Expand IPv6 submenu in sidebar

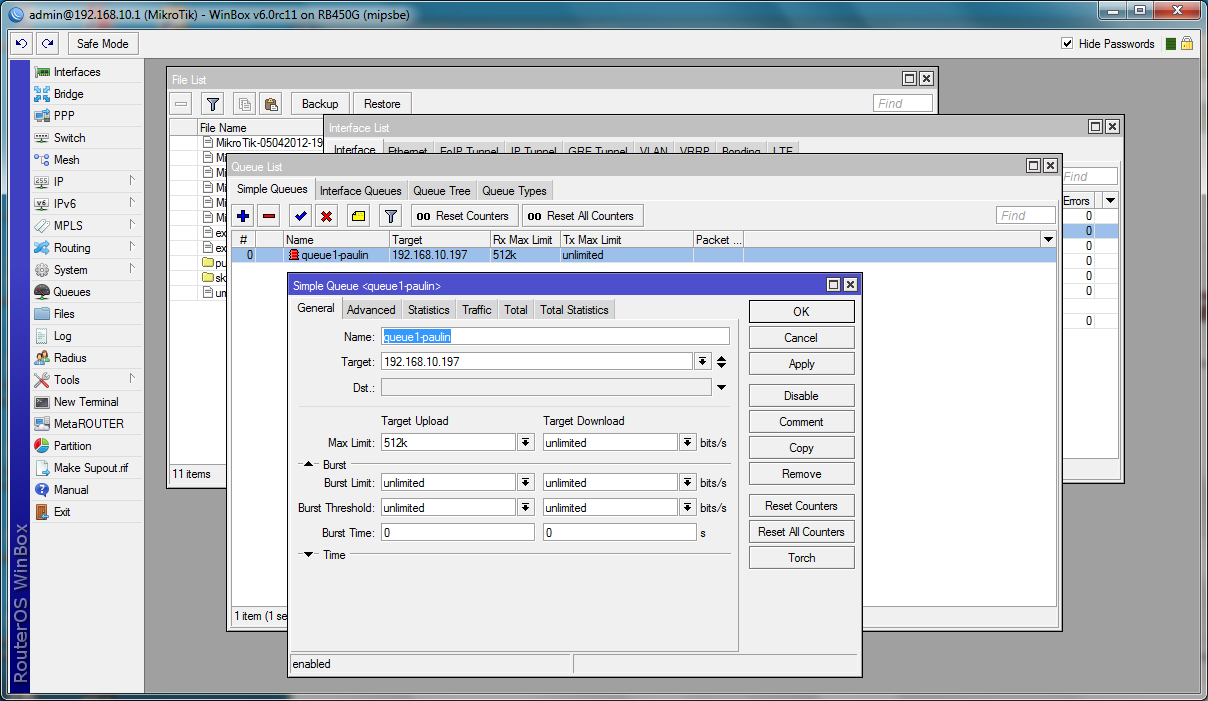coord(132,204)
